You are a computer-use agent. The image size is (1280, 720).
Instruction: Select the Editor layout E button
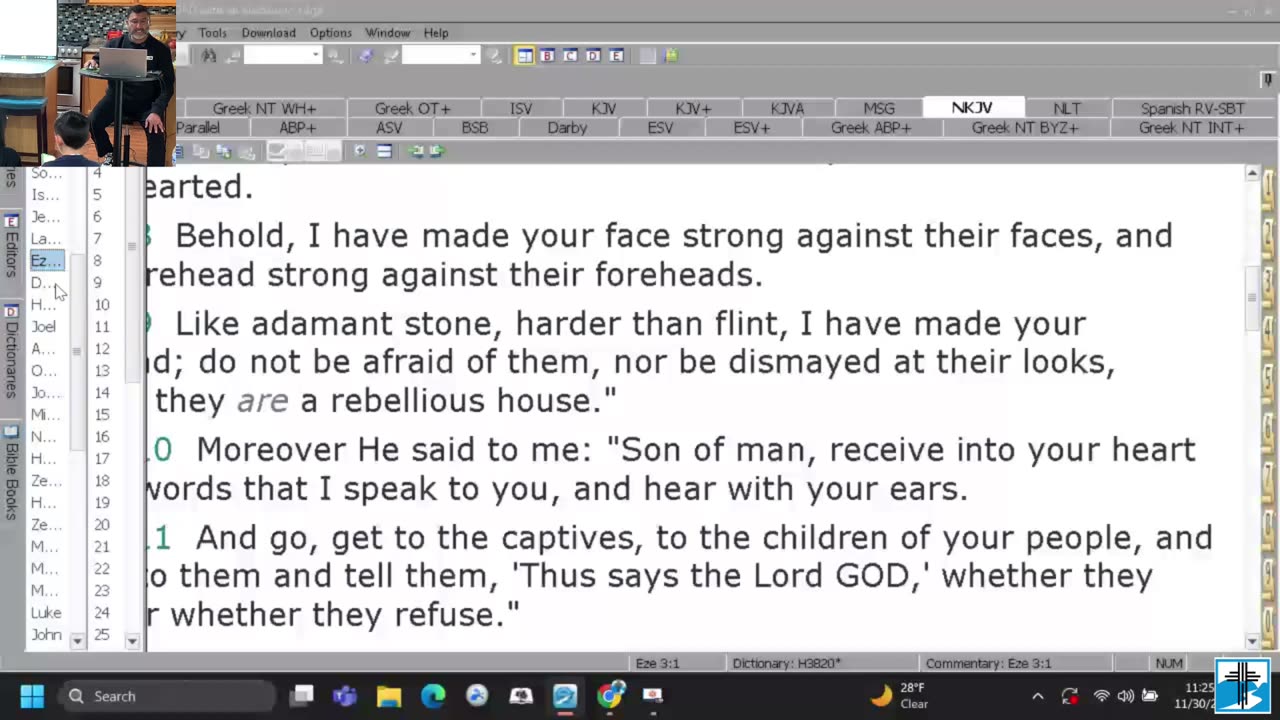(x=616, y=56)
